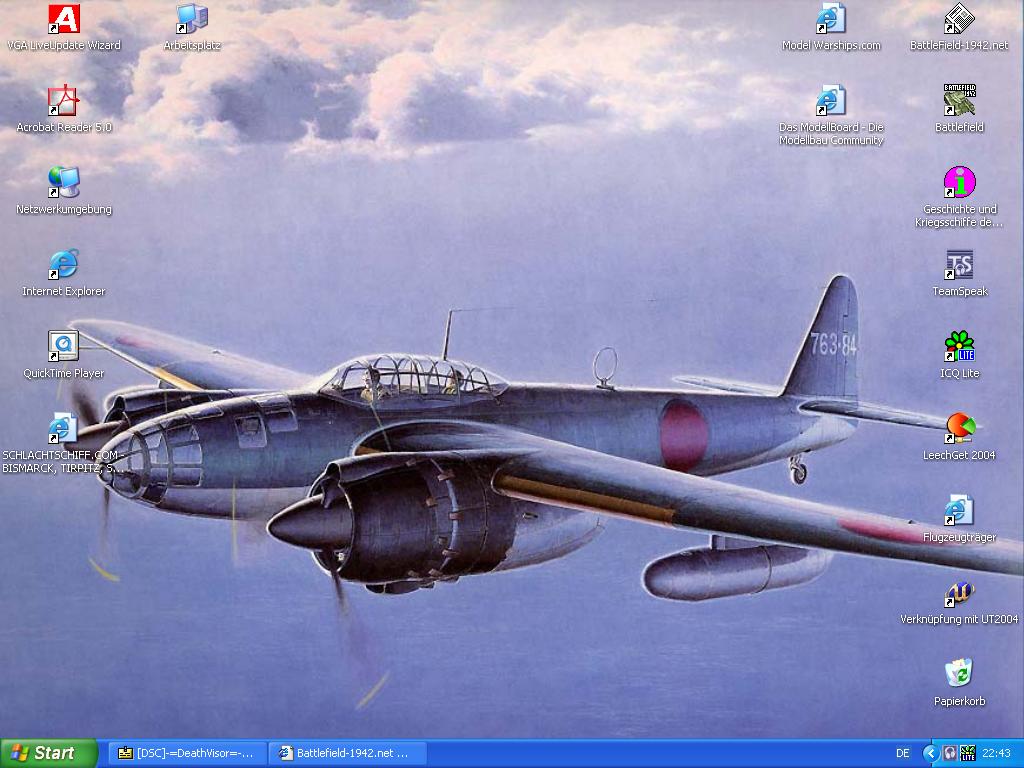The width and height of the screenshot is (1024, 768).
Task: Switch to the [DSC]-=DeathVisor=- taskbar window
Action: click(x=187, y=754)
